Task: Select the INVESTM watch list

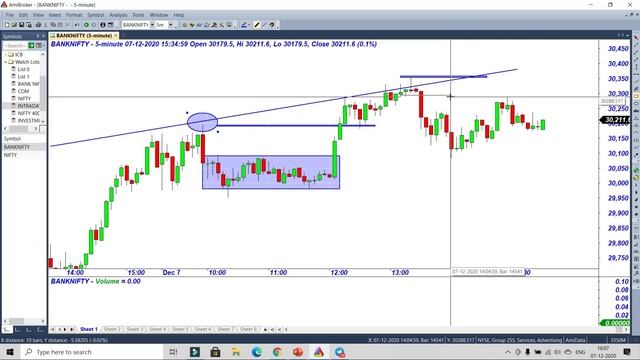Action: [28, 121]
